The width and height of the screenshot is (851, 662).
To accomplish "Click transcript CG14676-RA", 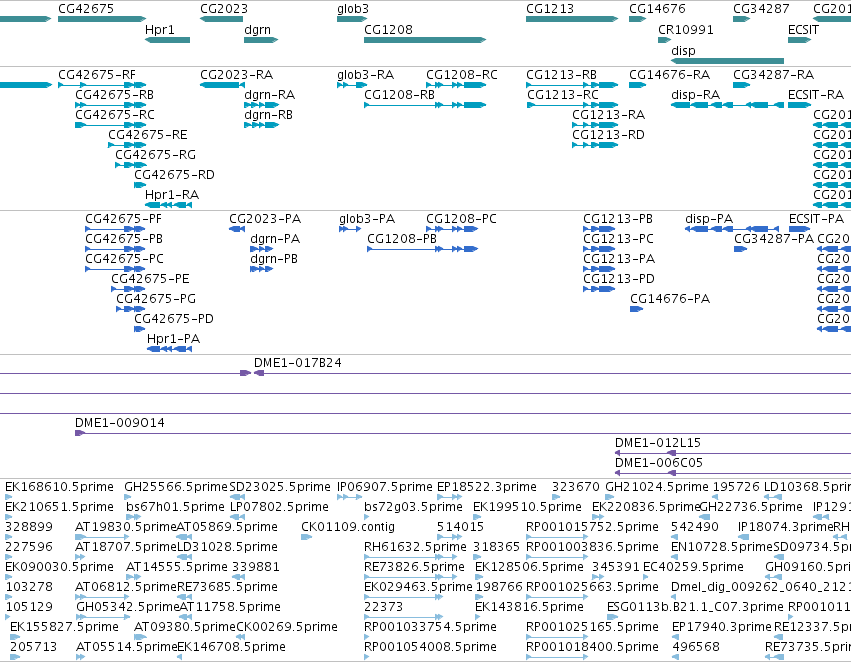I will pos(669,75).
